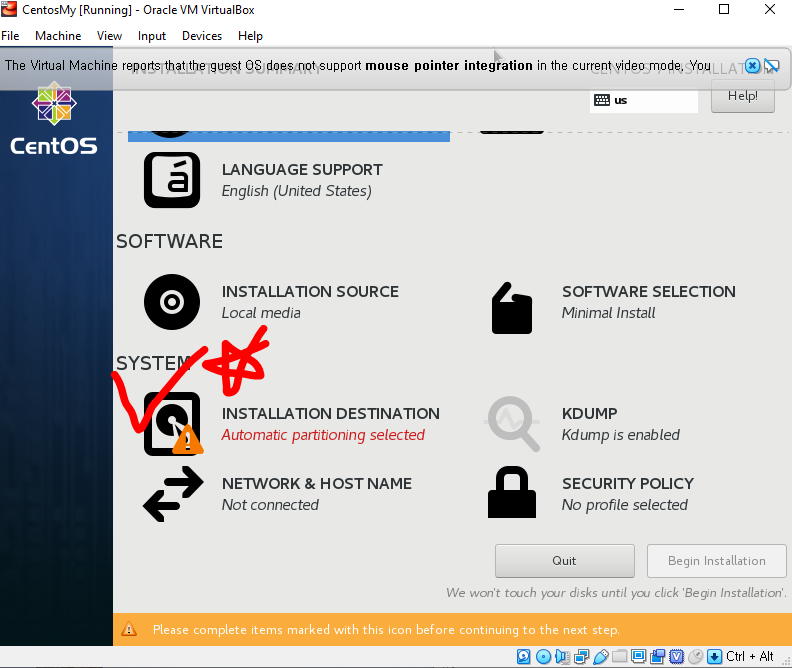Screen dimensions: 792x668
Task: Click the installer Help! button
Action: pos(742,97)
